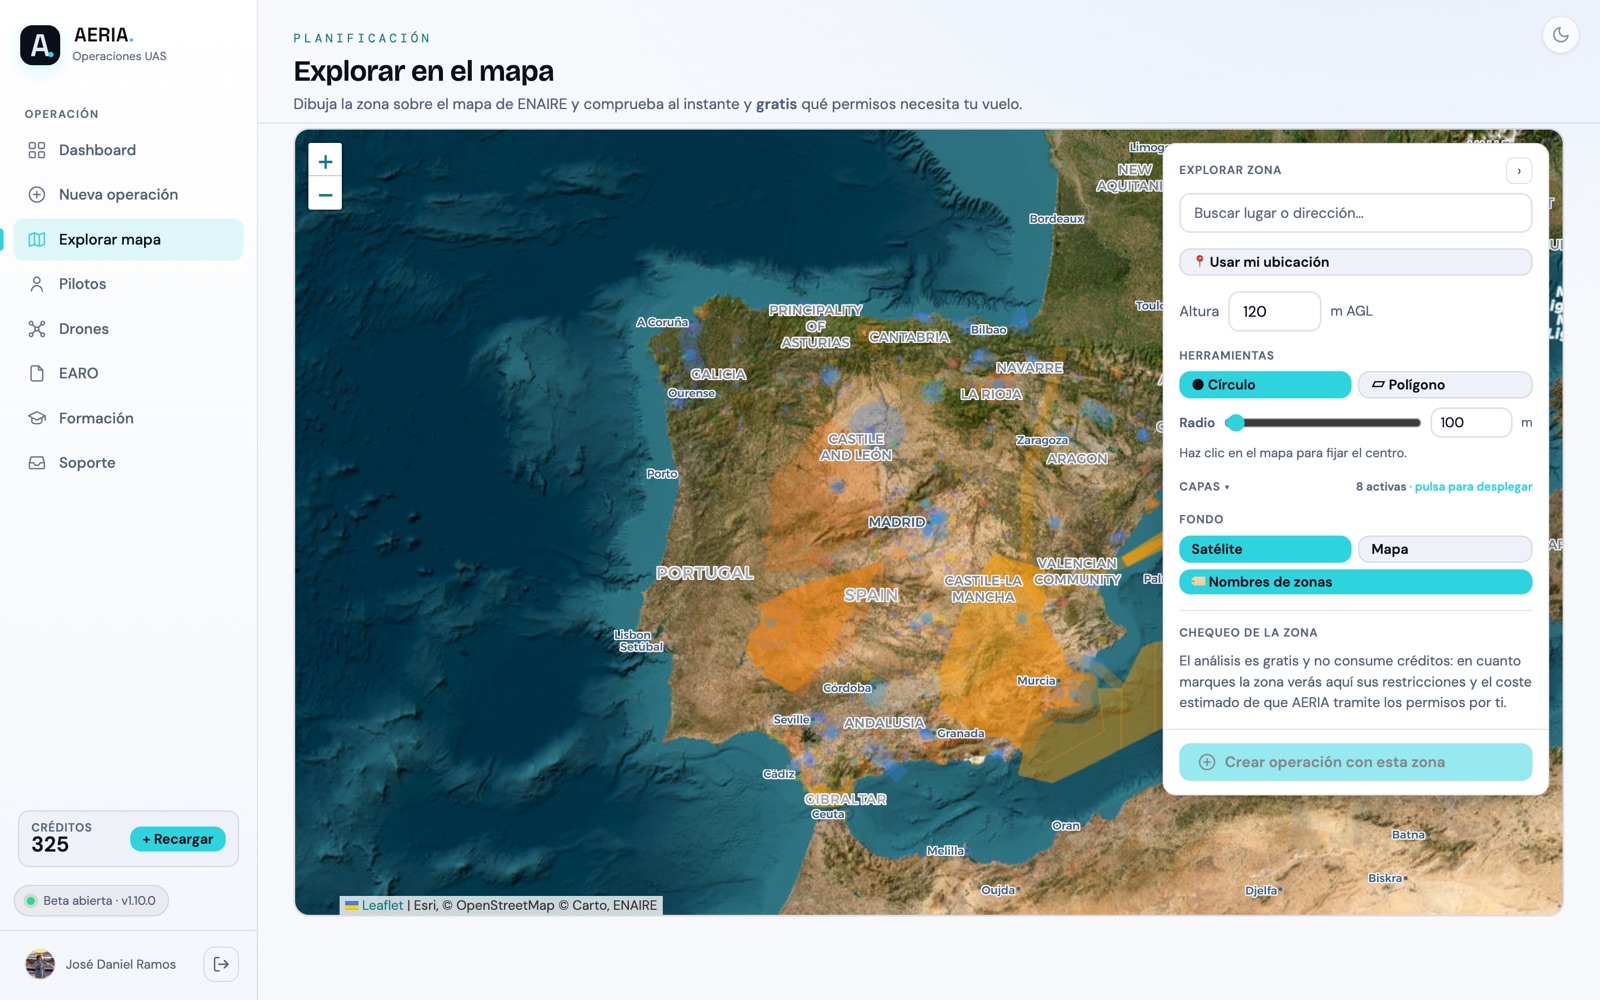Click the Drones sidebar icon

click(37, 329)
